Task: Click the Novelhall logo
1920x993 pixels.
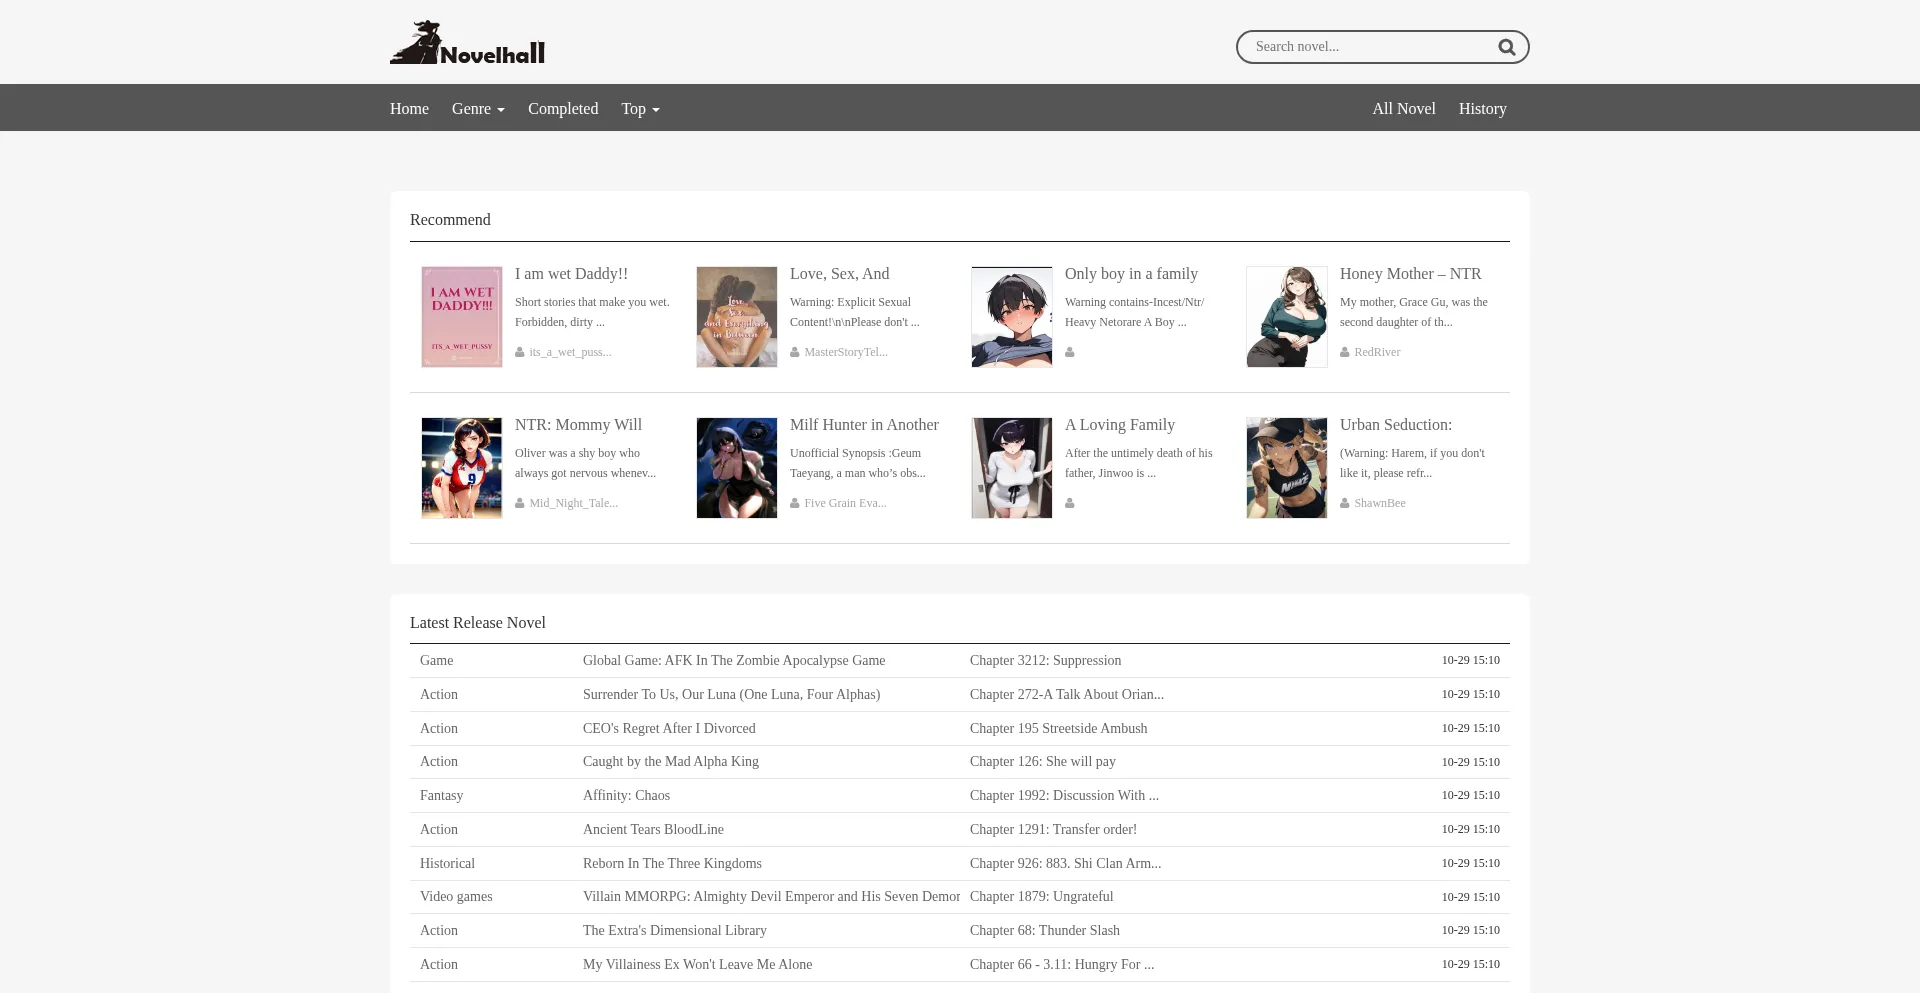Action: (x=467, y=43)
